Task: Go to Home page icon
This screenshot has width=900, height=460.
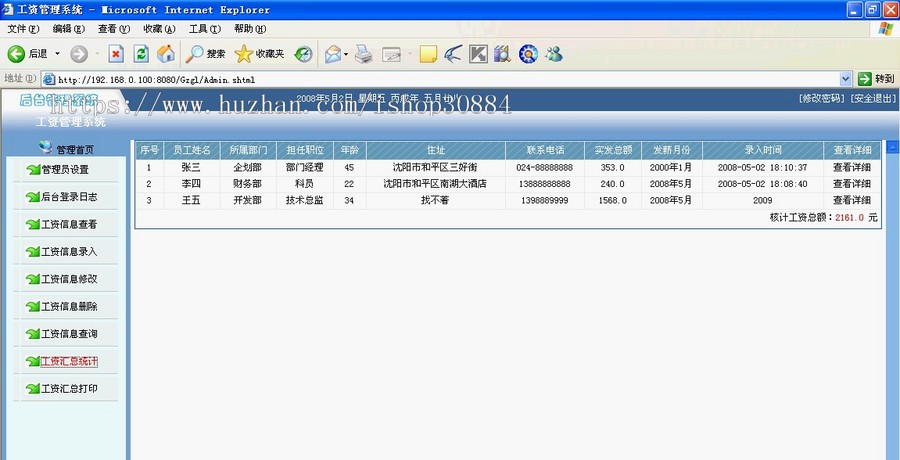Action: (166, 54)
